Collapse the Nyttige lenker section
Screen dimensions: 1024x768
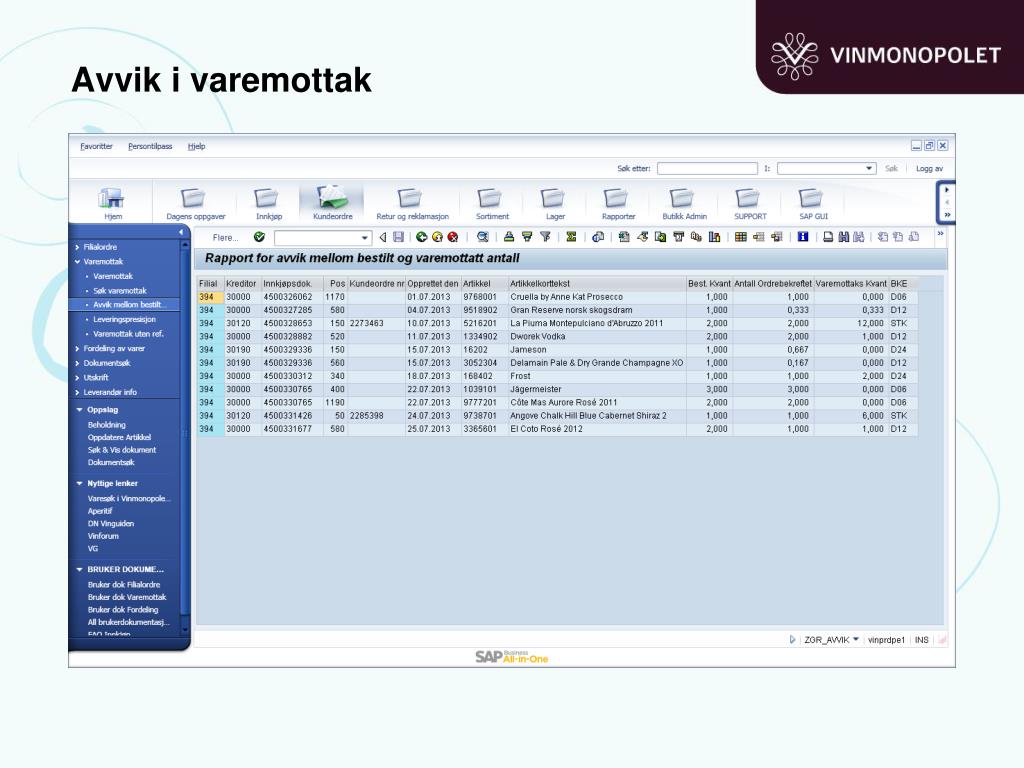point(80,484)
